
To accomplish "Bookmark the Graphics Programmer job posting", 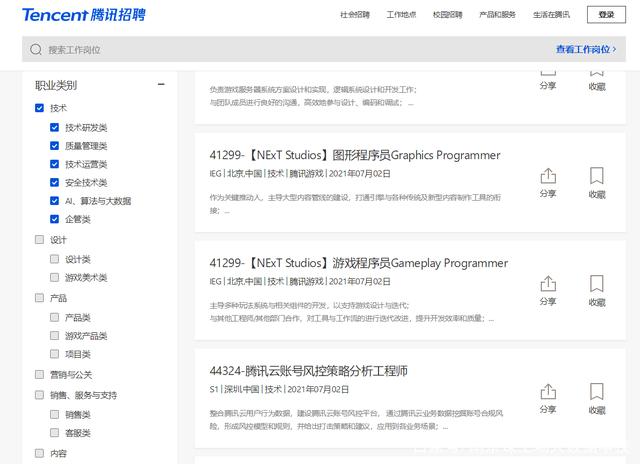I will pos(597,183).
